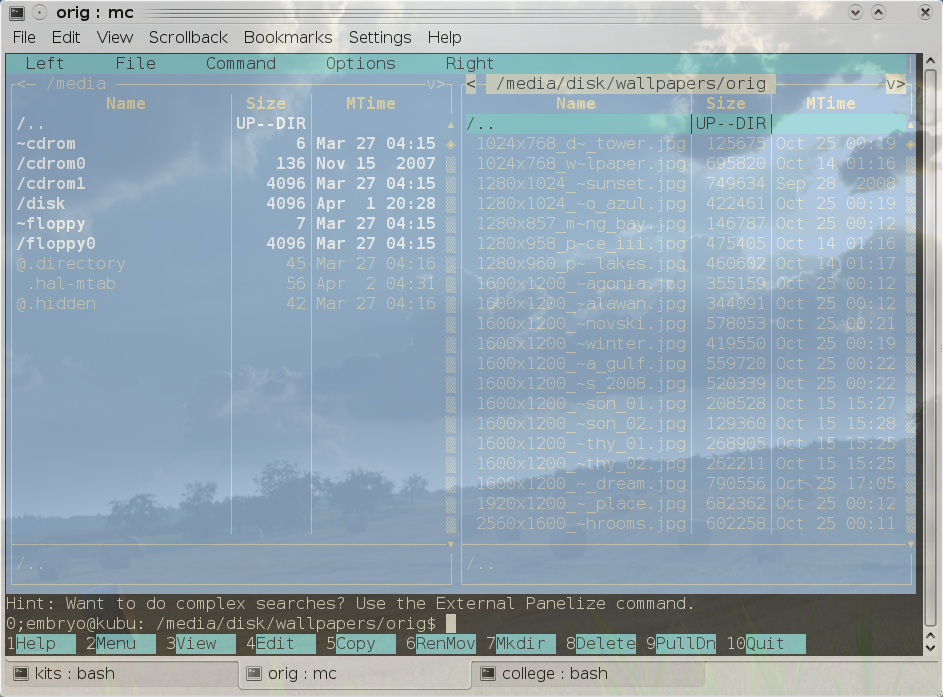Open the Settings menu
This screenshot has height=697, width=943.
click(x=380, y=37)
